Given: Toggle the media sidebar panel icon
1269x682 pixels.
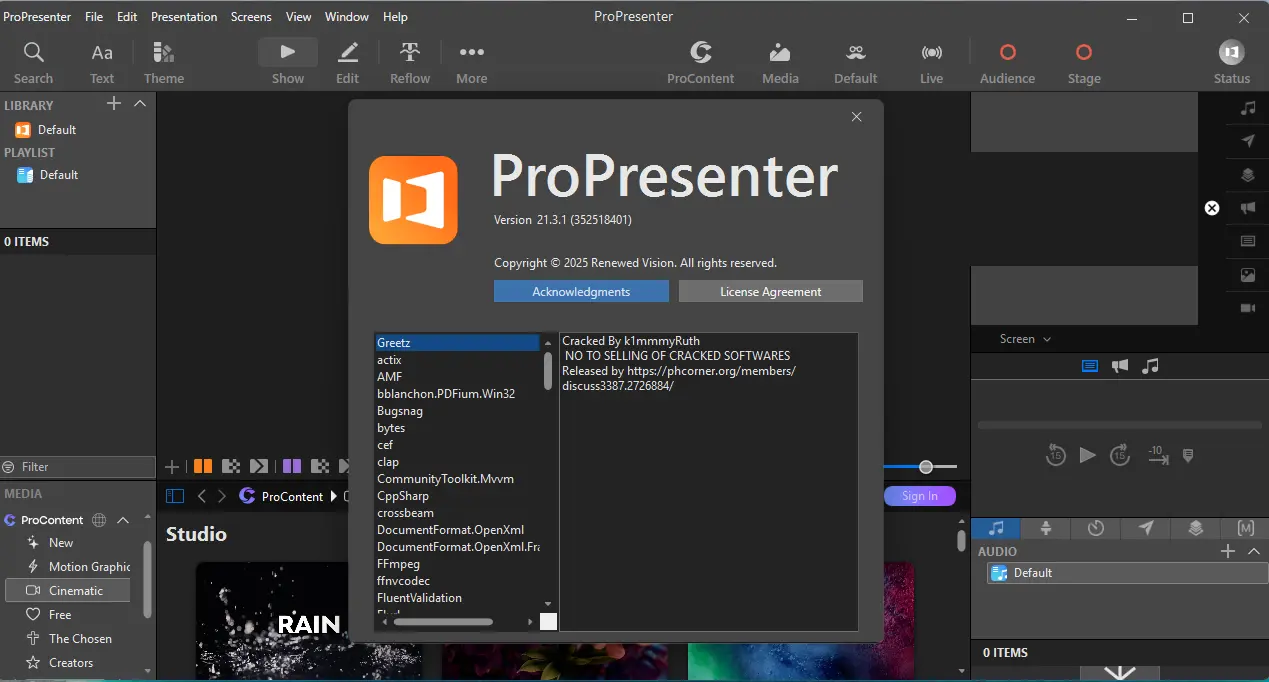Looking at the screenshot, I should click(x=175, y=496).
